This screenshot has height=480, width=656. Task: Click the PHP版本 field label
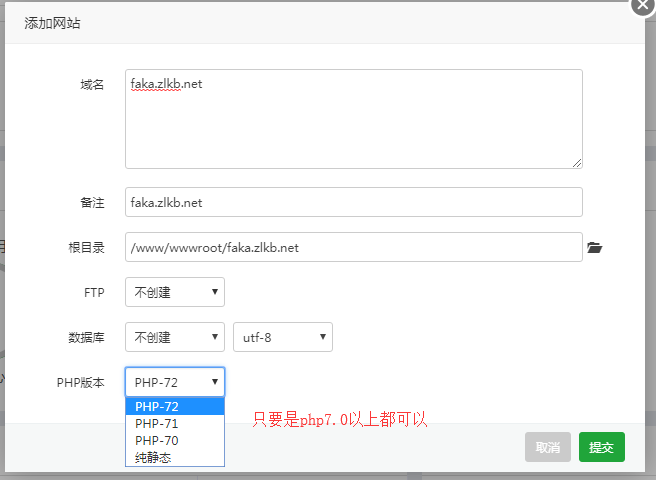[x=80, y=382]
